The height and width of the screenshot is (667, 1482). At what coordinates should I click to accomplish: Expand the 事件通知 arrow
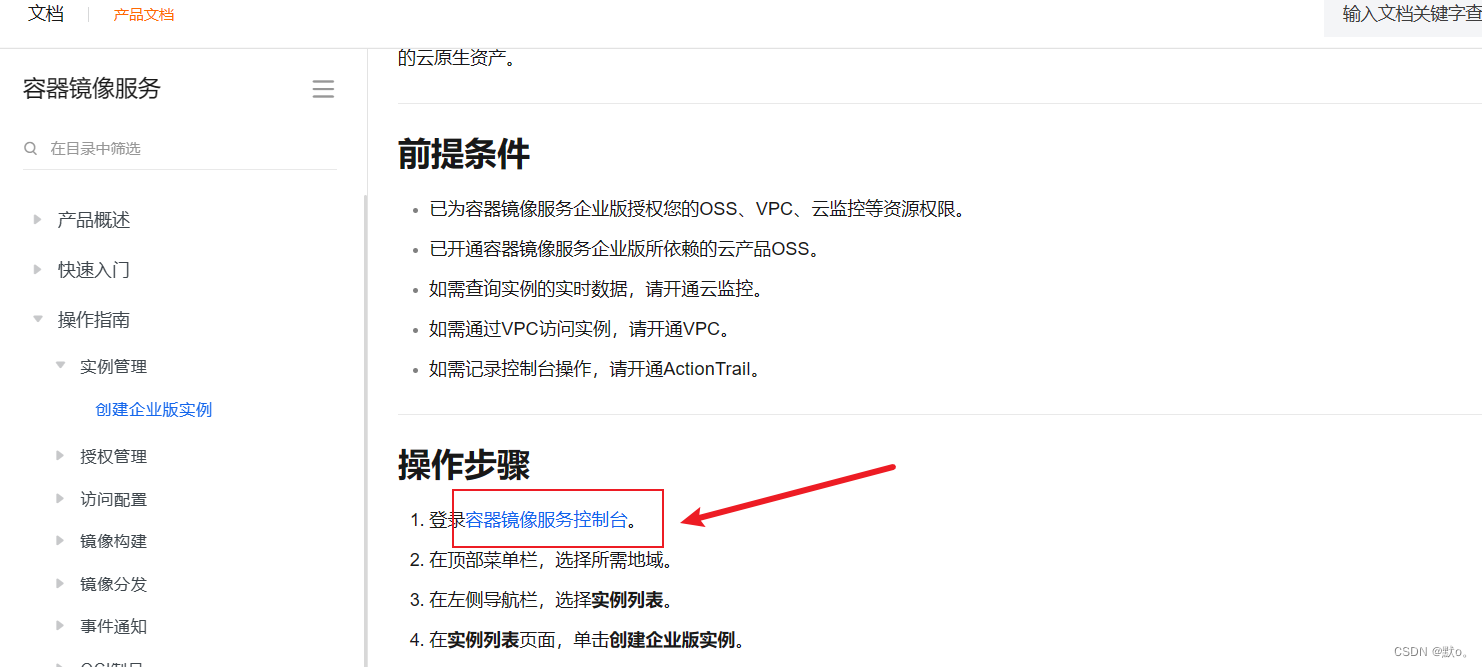[x=60, y=626]
